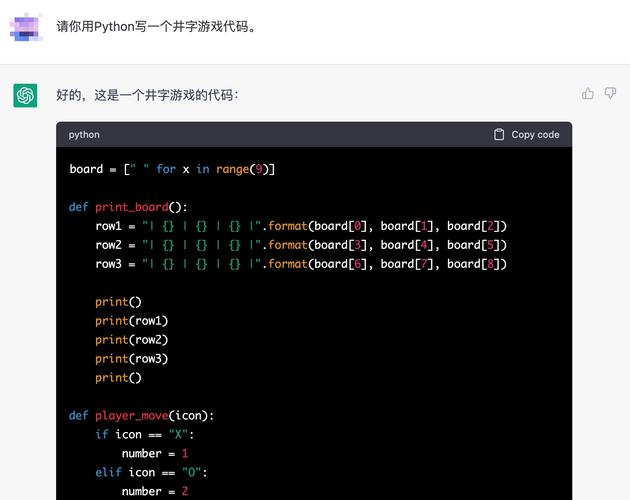
Task: Click the row1 format code line
Action: click(x=301, y=226)
